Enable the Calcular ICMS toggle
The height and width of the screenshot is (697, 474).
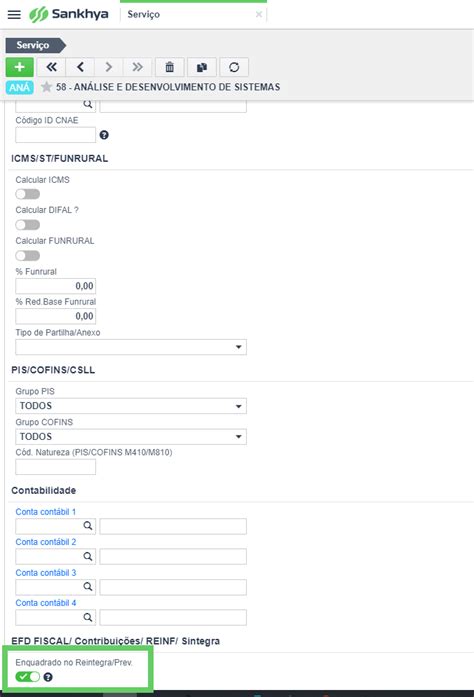[x=28, y=194]
